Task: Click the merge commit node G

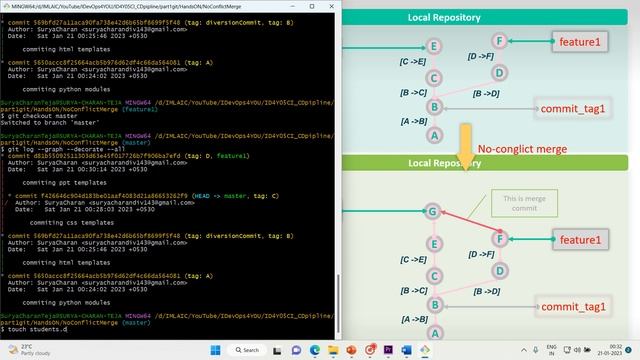Action: (x=433, y=211)
